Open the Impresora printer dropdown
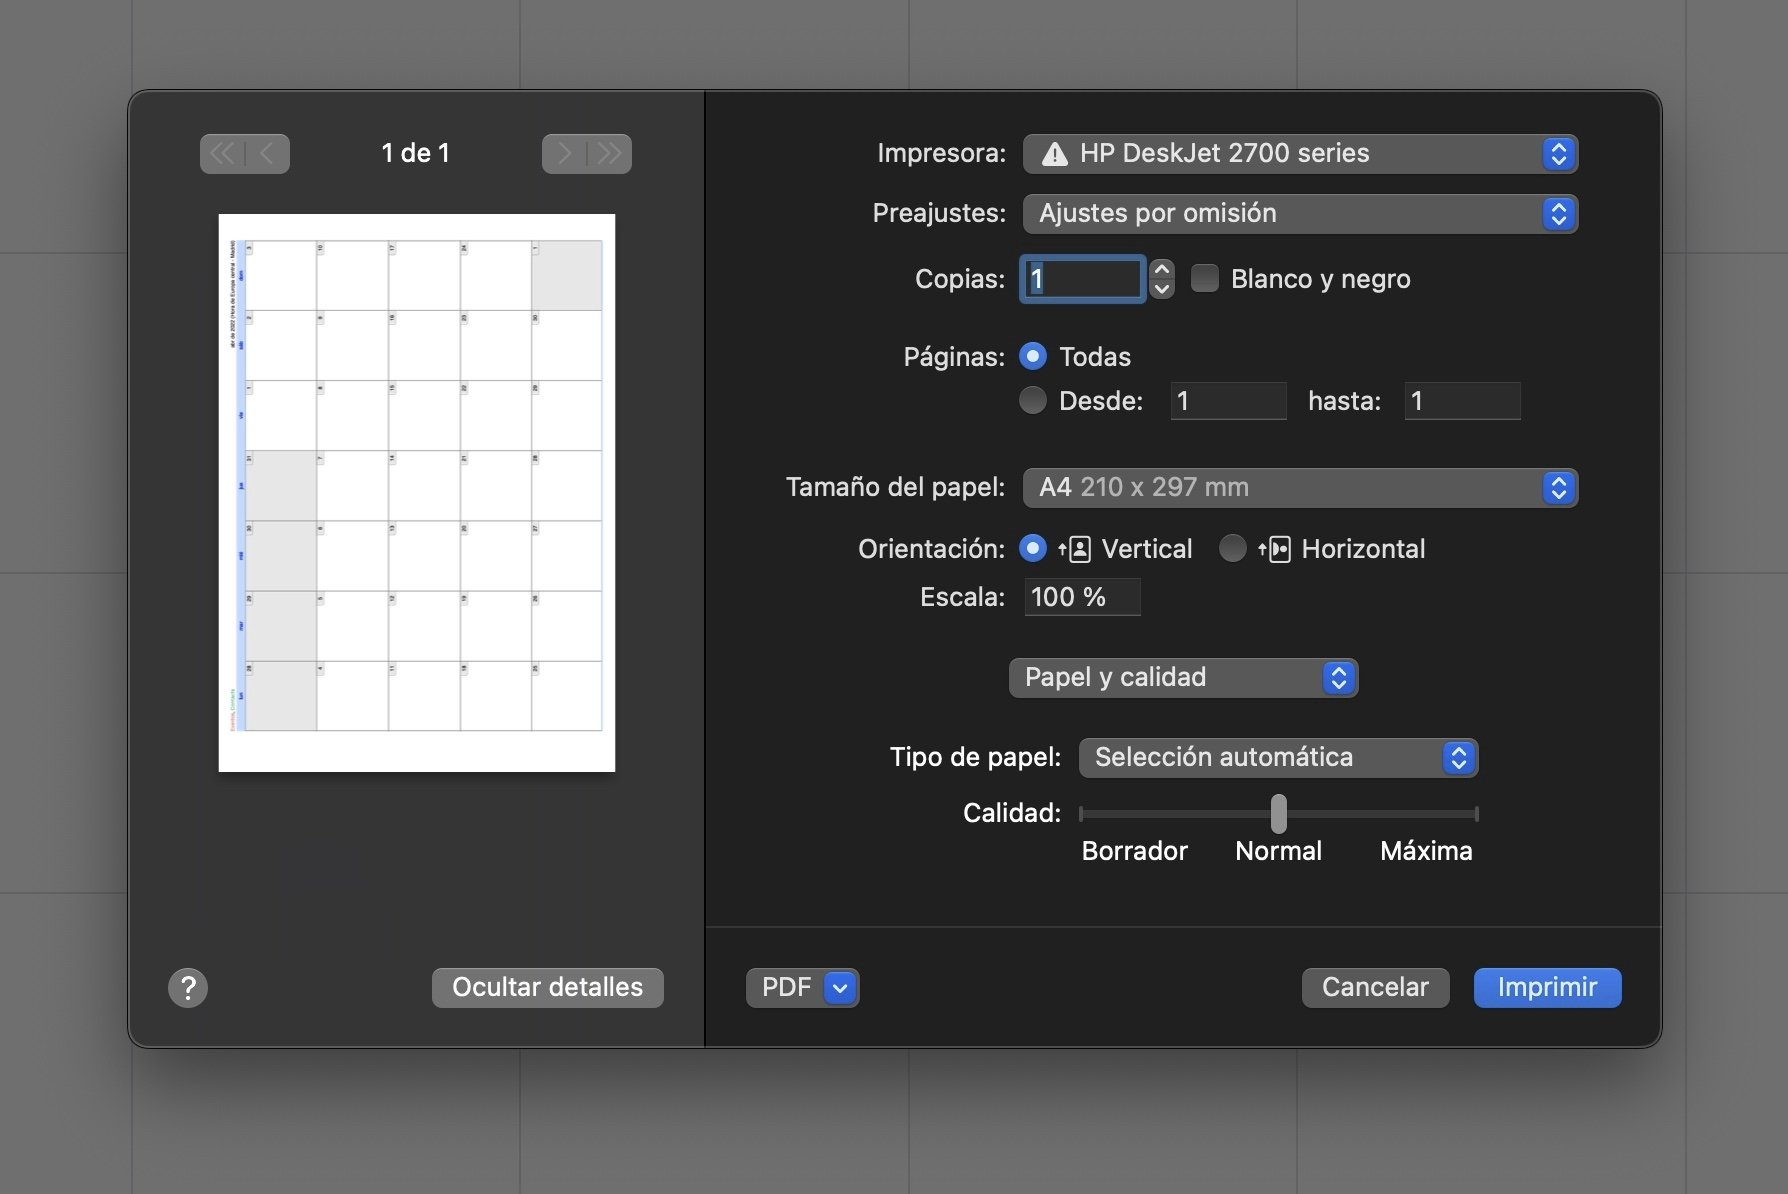The image size is (1788, 1194). [x=1300, y=154]
